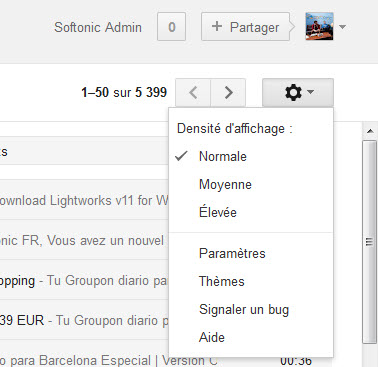Click the Softonic Admin account name
The image size is (378, 367).
98,27
